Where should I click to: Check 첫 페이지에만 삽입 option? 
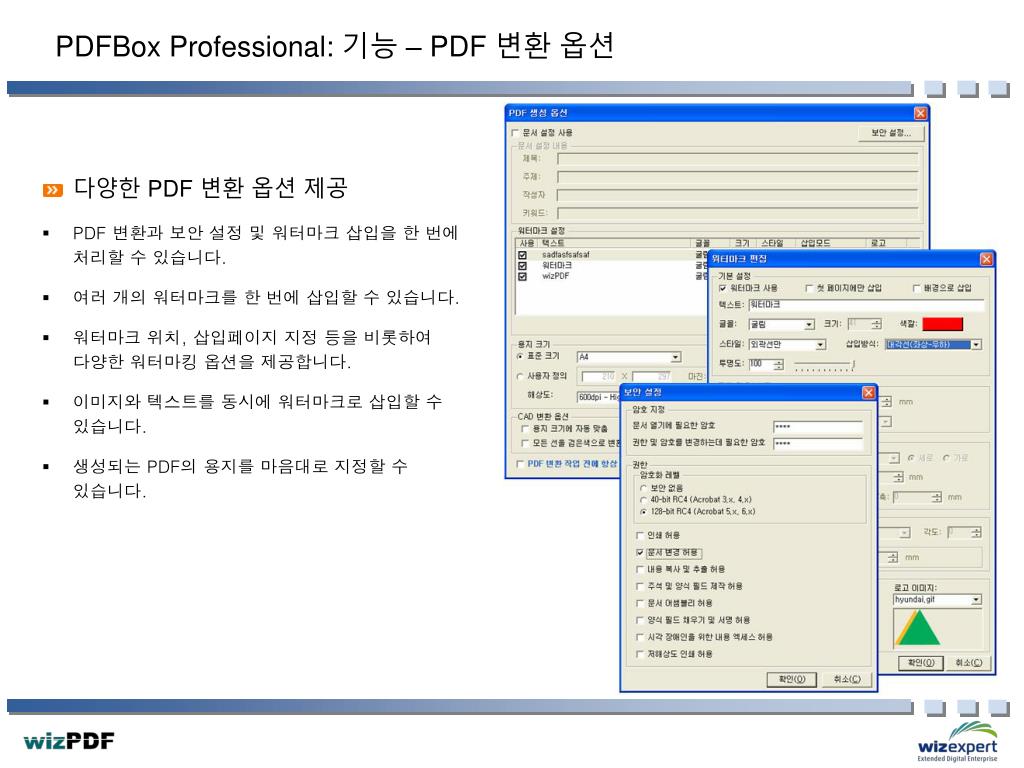pos(809,288)
